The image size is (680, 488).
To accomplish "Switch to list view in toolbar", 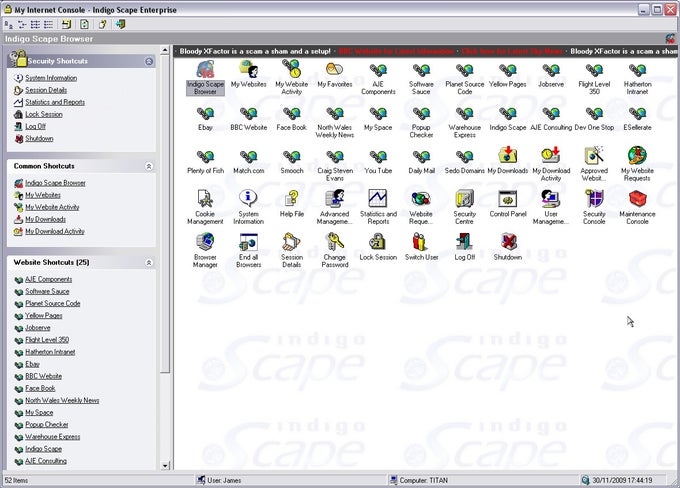I will pos(35,24).
